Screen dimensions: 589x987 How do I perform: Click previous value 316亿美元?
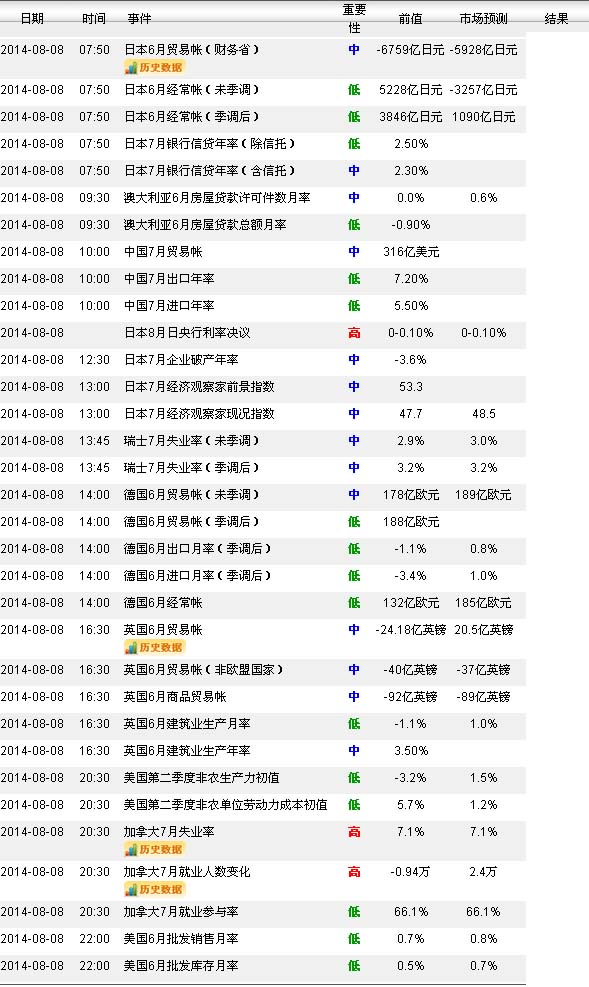tap(410, 252)
